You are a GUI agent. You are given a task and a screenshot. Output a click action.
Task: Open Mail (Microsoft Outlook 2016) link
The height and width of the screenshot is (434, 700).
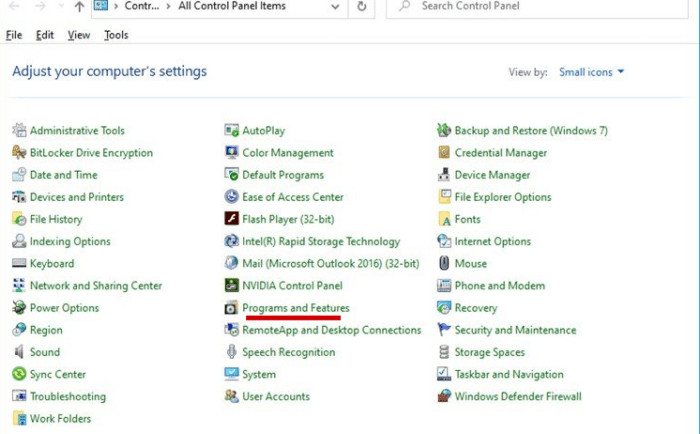click(330, 263)
